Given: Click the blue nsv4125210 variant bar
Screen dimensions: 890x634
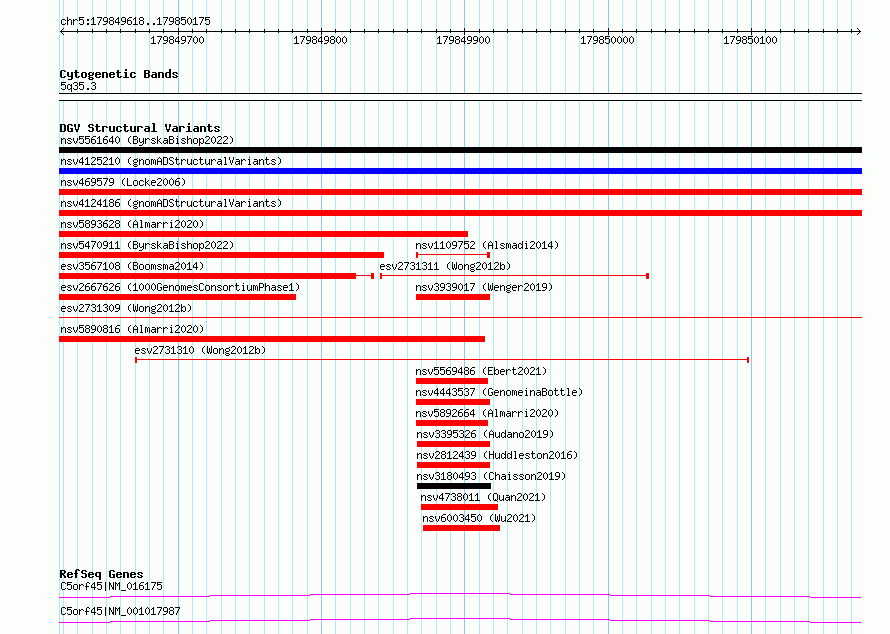Looking at the screenshot, I should point(460,171).
